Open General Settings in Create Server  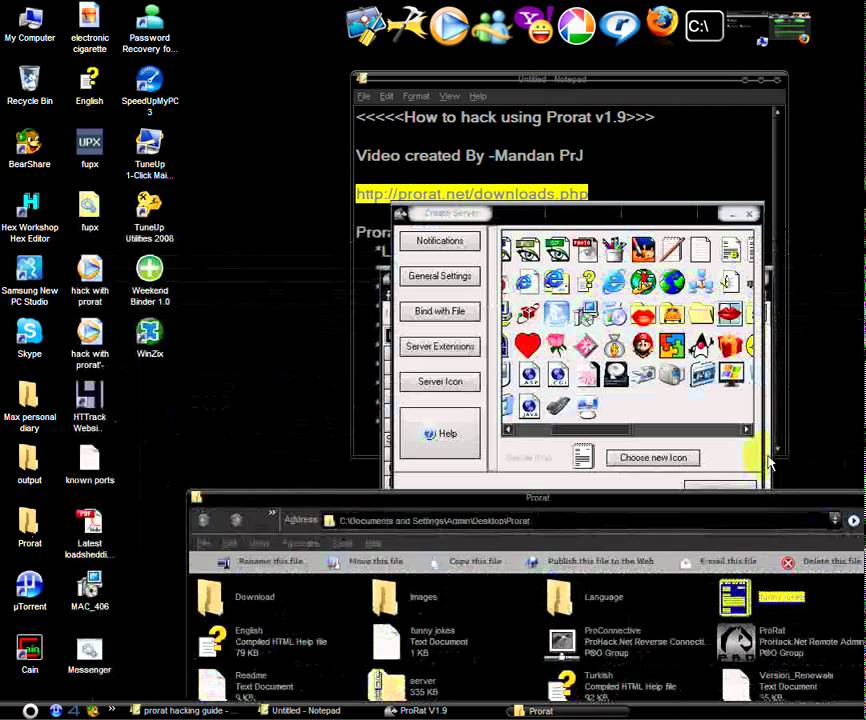tap(440, 276)
